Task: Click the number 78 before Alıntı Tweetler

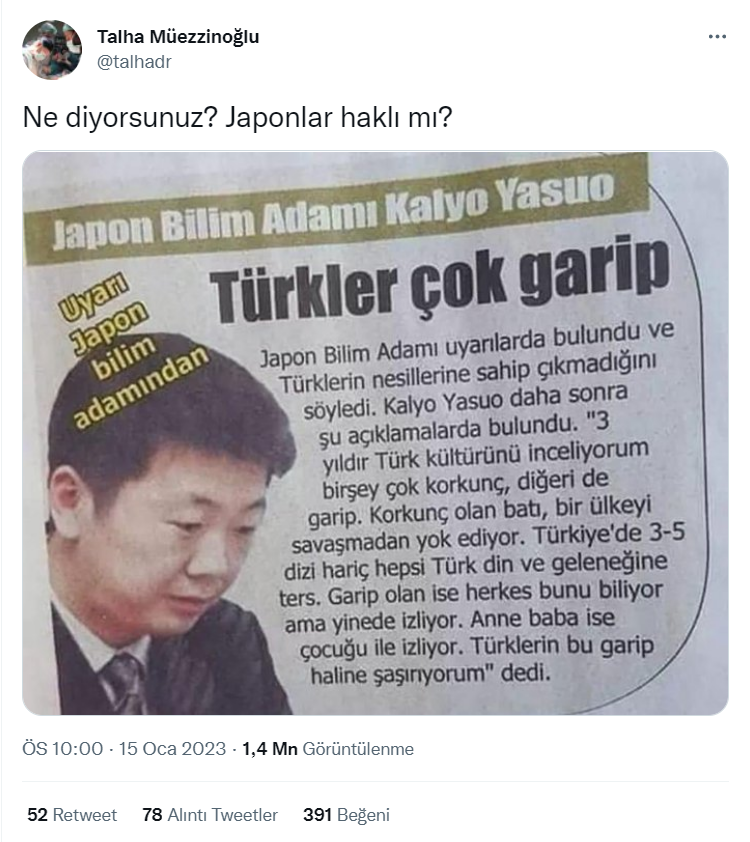Action: [x=152, y=815]
